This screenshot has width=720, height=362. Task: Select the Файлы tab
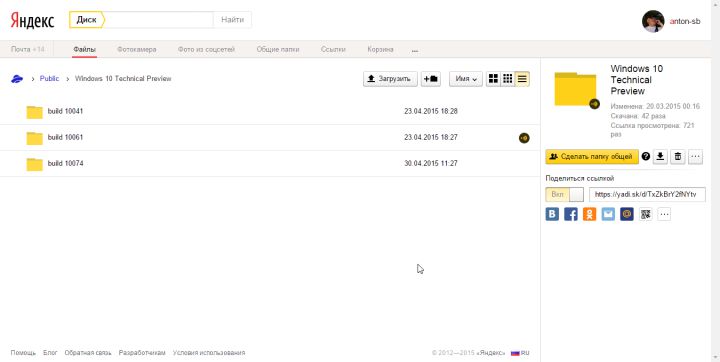[84, 49]
